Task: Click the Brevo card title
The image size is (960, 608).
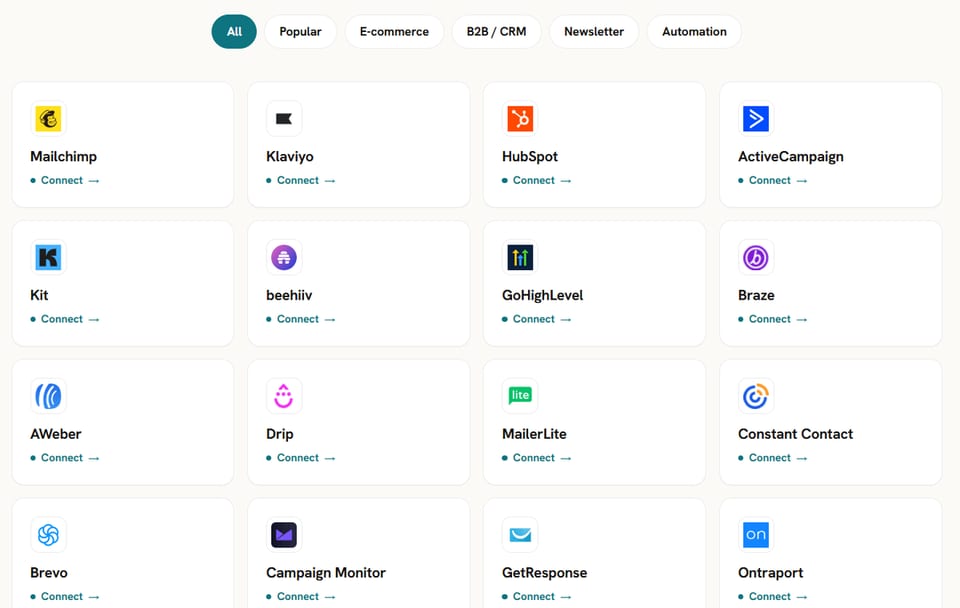Action: (x=49, y=572)
